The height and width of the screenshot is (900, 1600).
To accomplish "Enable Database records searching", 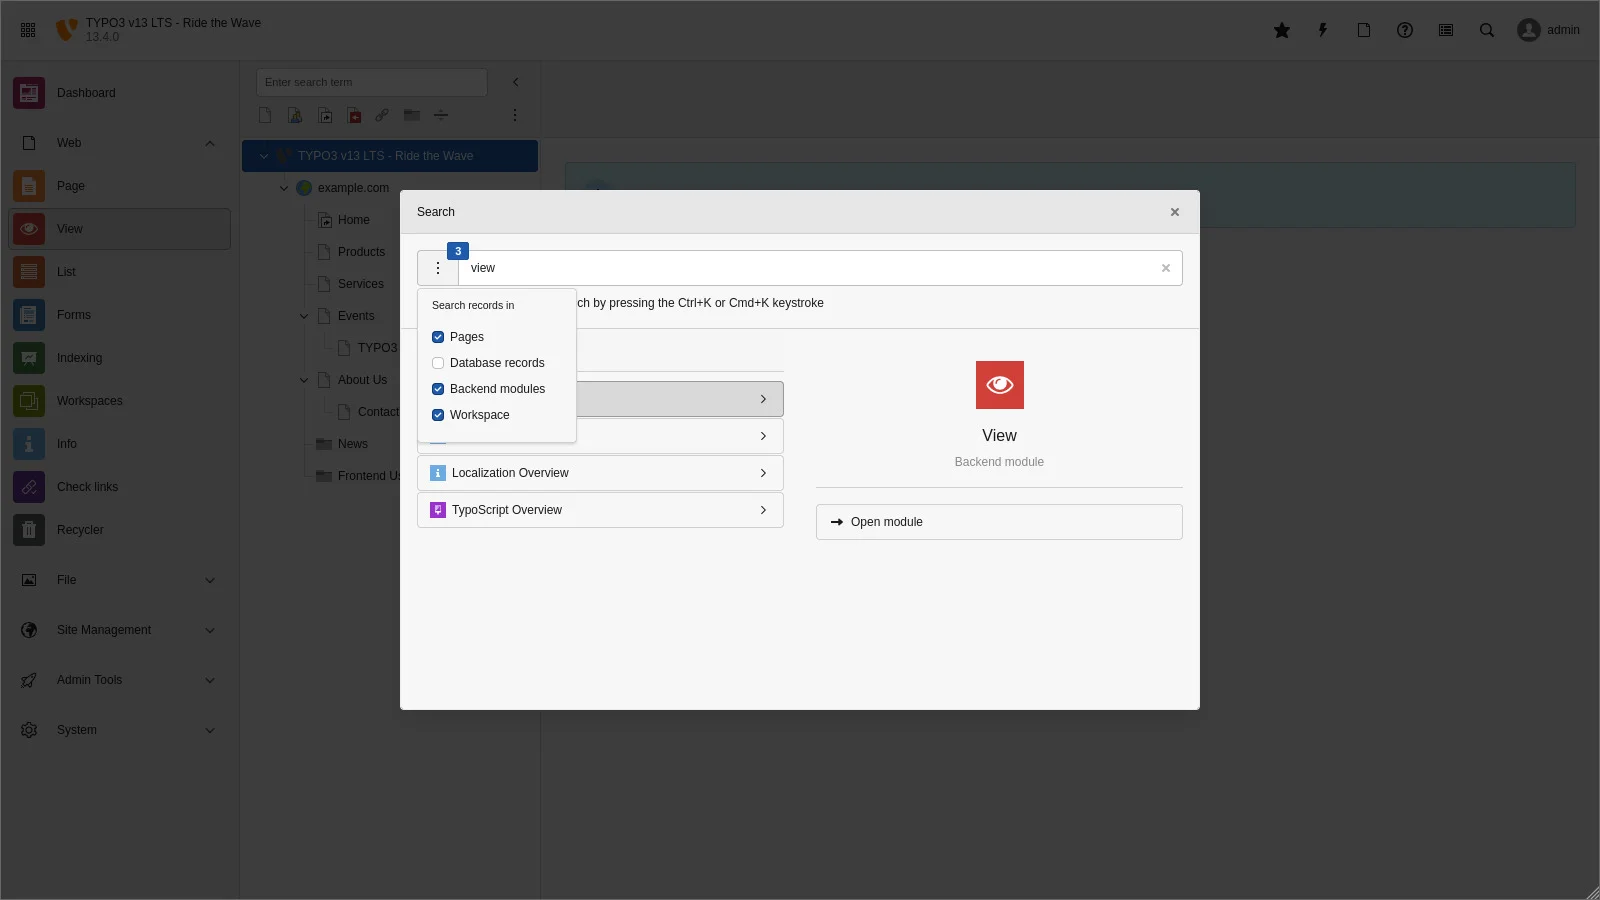I will 438,363.
